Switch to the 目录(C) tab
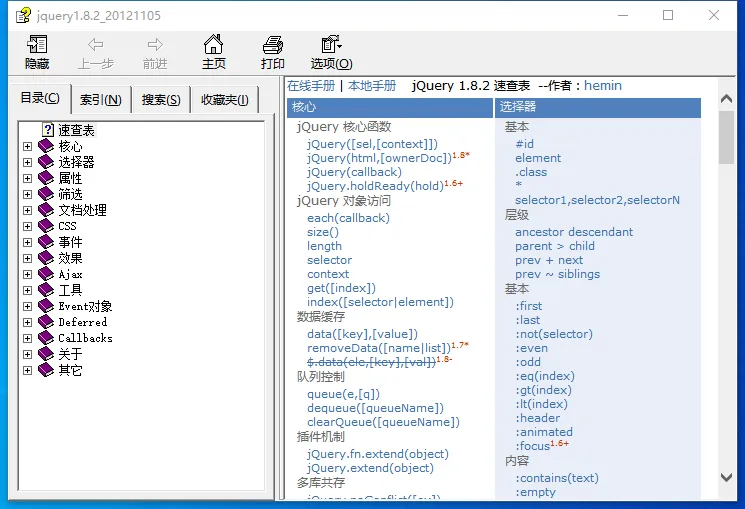The height and width of the screenshot is (509, 745). (40, 98)
